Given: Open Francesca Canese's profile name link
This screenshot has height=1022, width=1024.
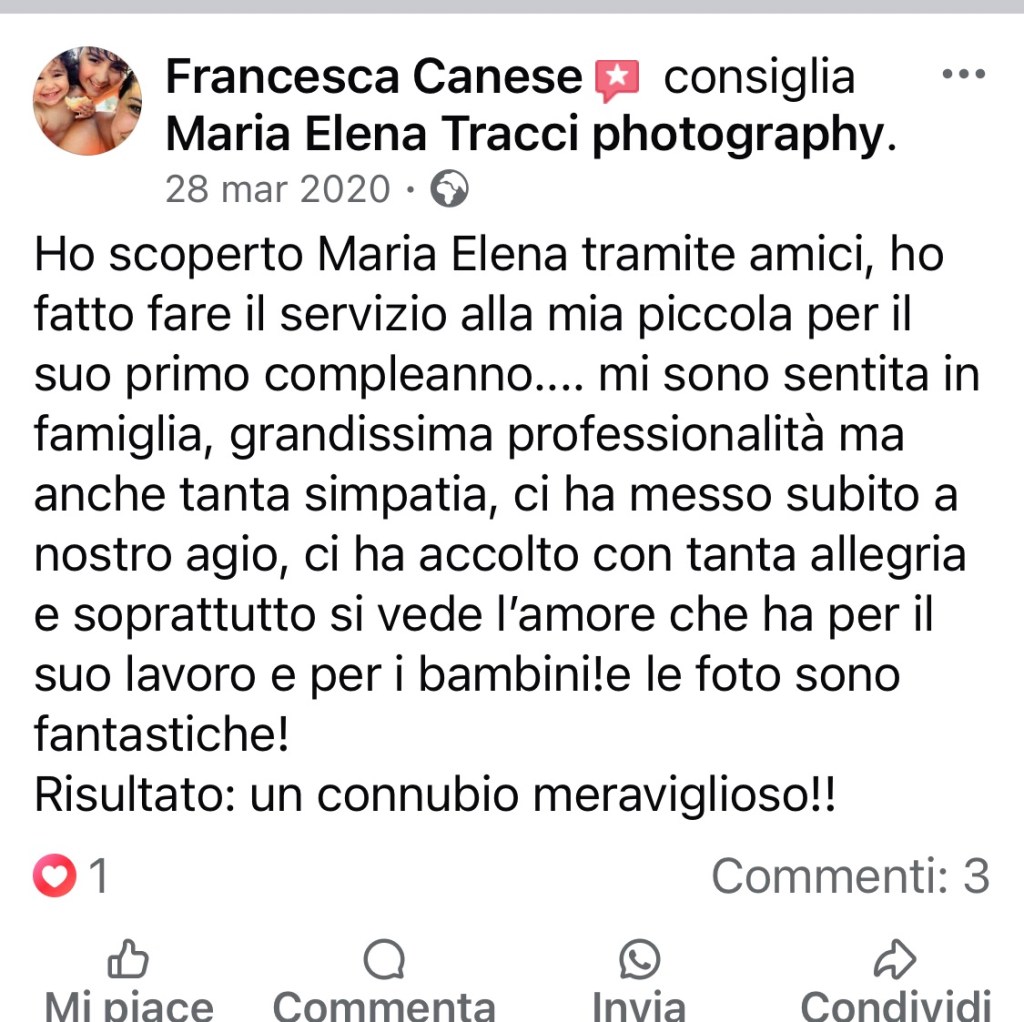Looking at the screenshot, I should click(x=374, y=76).
